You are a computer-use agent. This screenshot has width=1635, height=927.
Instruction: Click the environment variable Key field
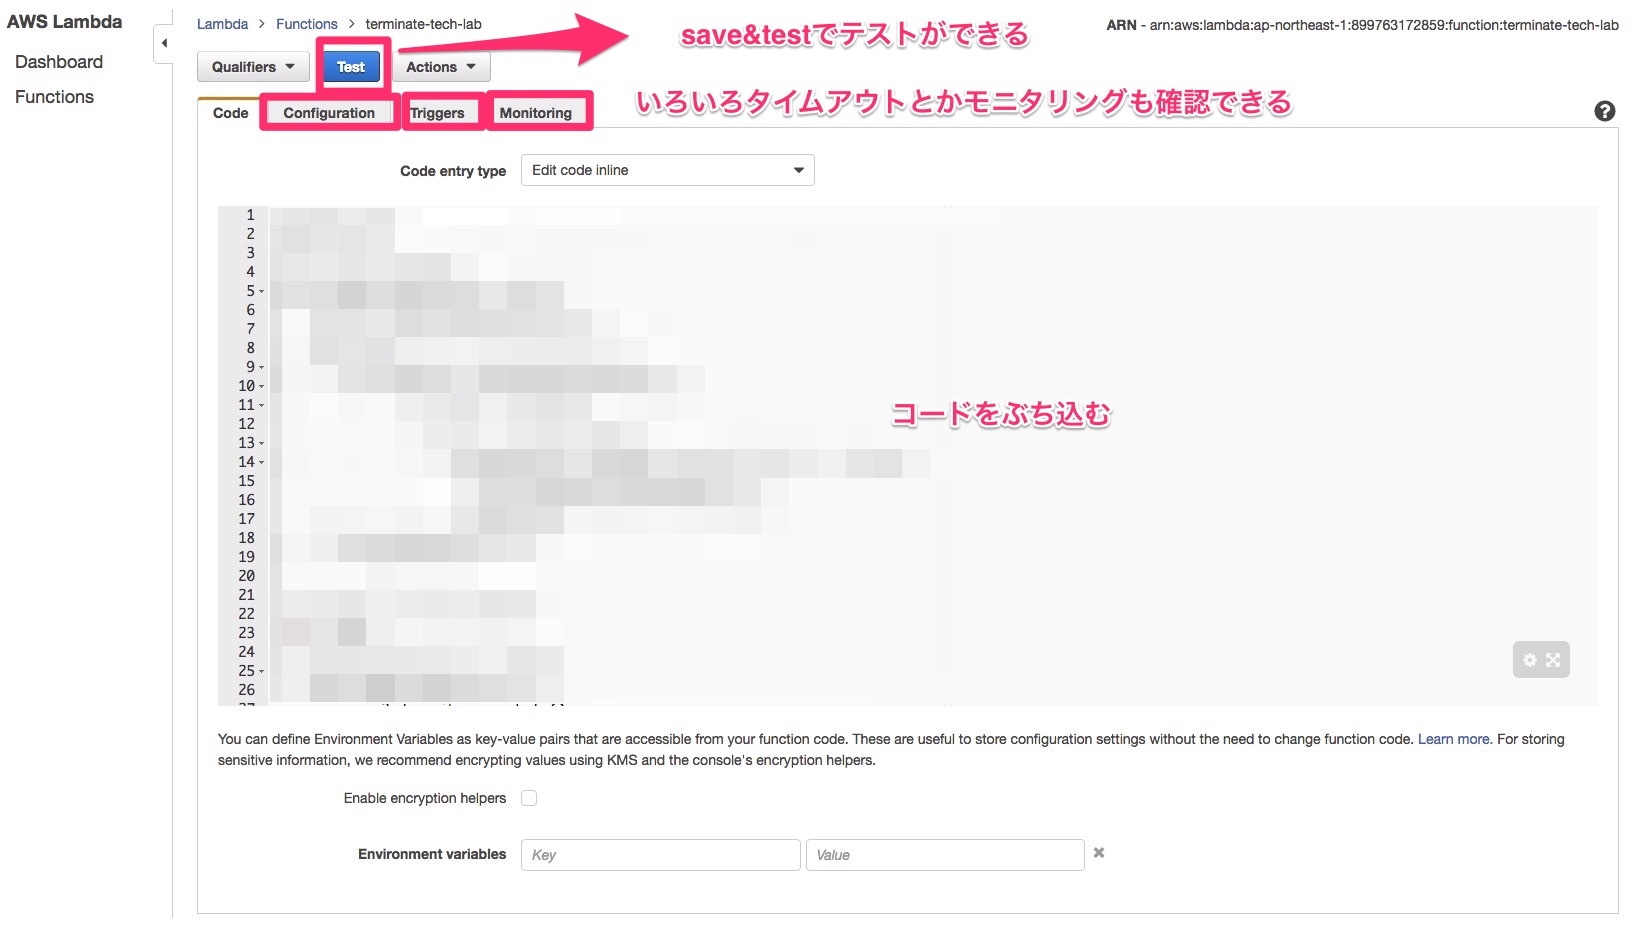660,855
